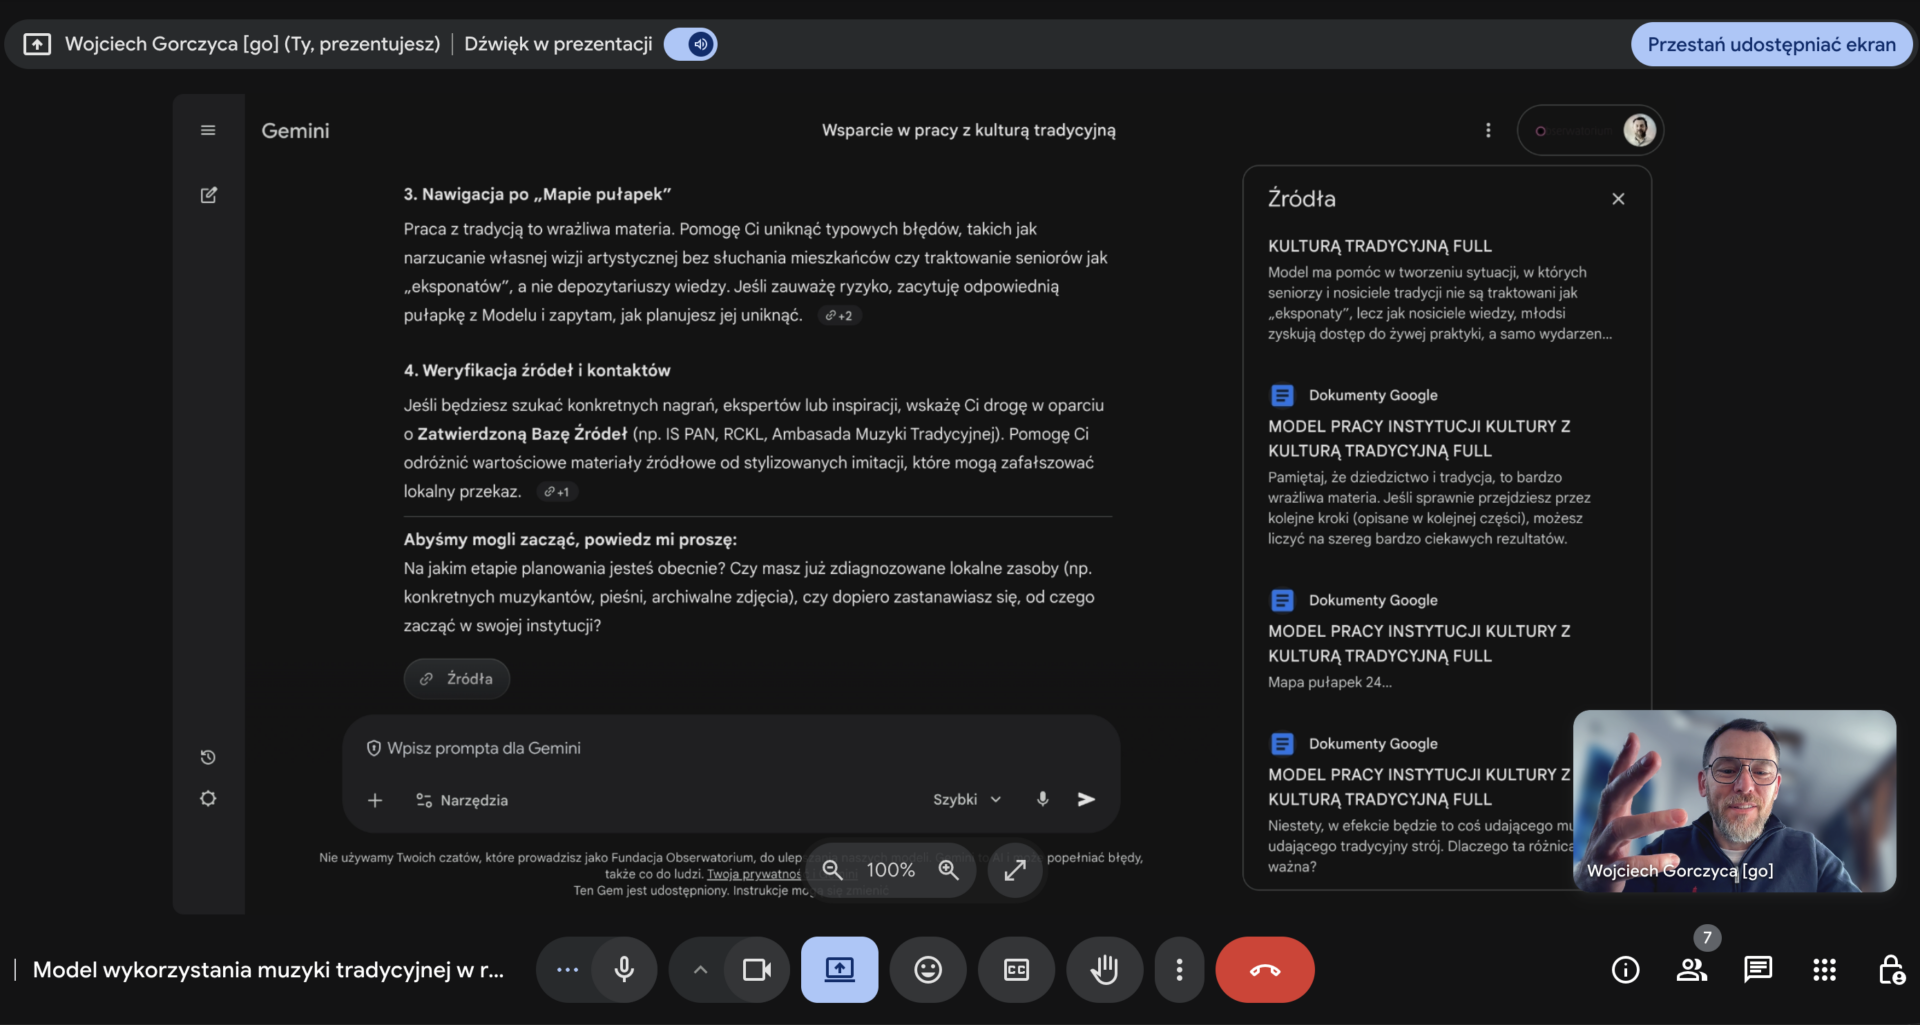Open Gemini activity history icon in sidebar
This screenshot has width=1920, height=1025.
(x=208, y=757)
